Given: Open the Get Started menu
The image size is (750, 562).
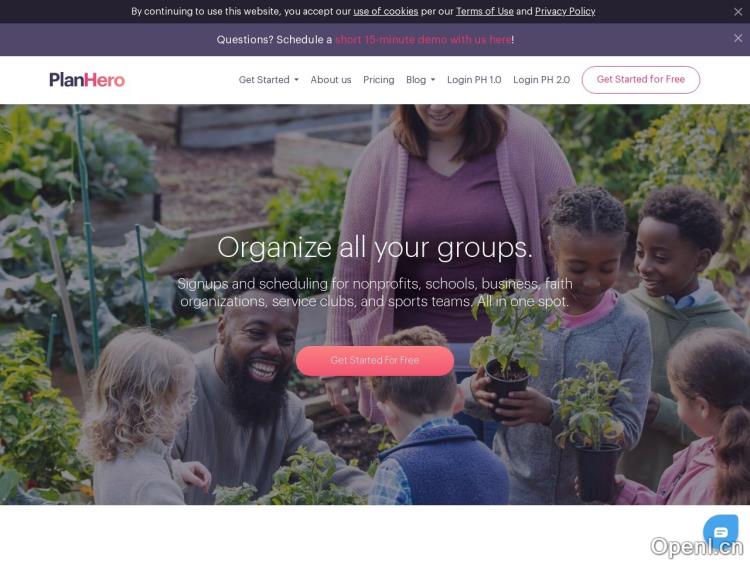Looking at the screenshot, I should click(264, 80).
